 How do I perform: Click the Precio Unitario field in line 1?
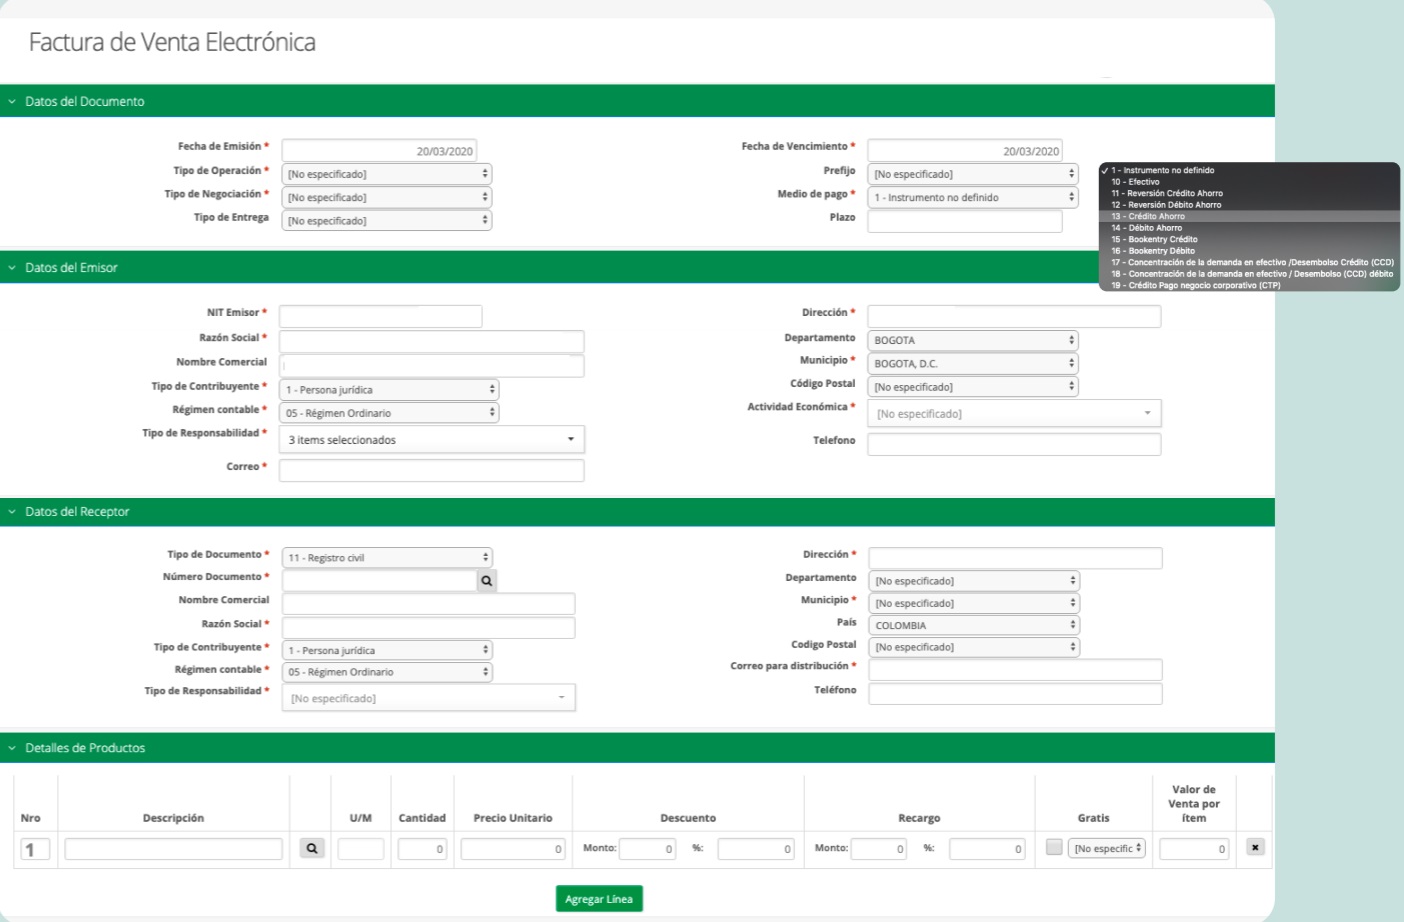pyautogui.click(x=513, y=849)
